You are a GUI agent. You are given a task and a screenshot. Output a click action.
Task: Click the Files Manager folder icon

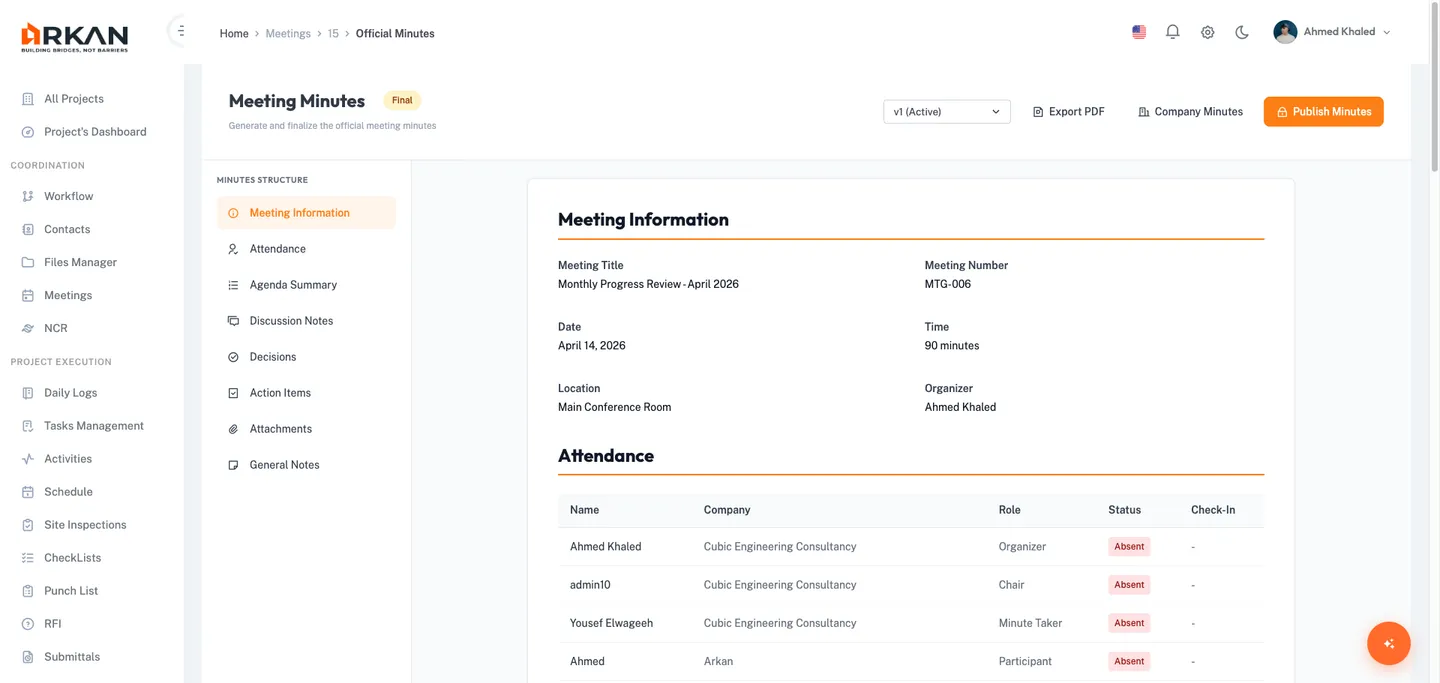(x=28, y=262)
